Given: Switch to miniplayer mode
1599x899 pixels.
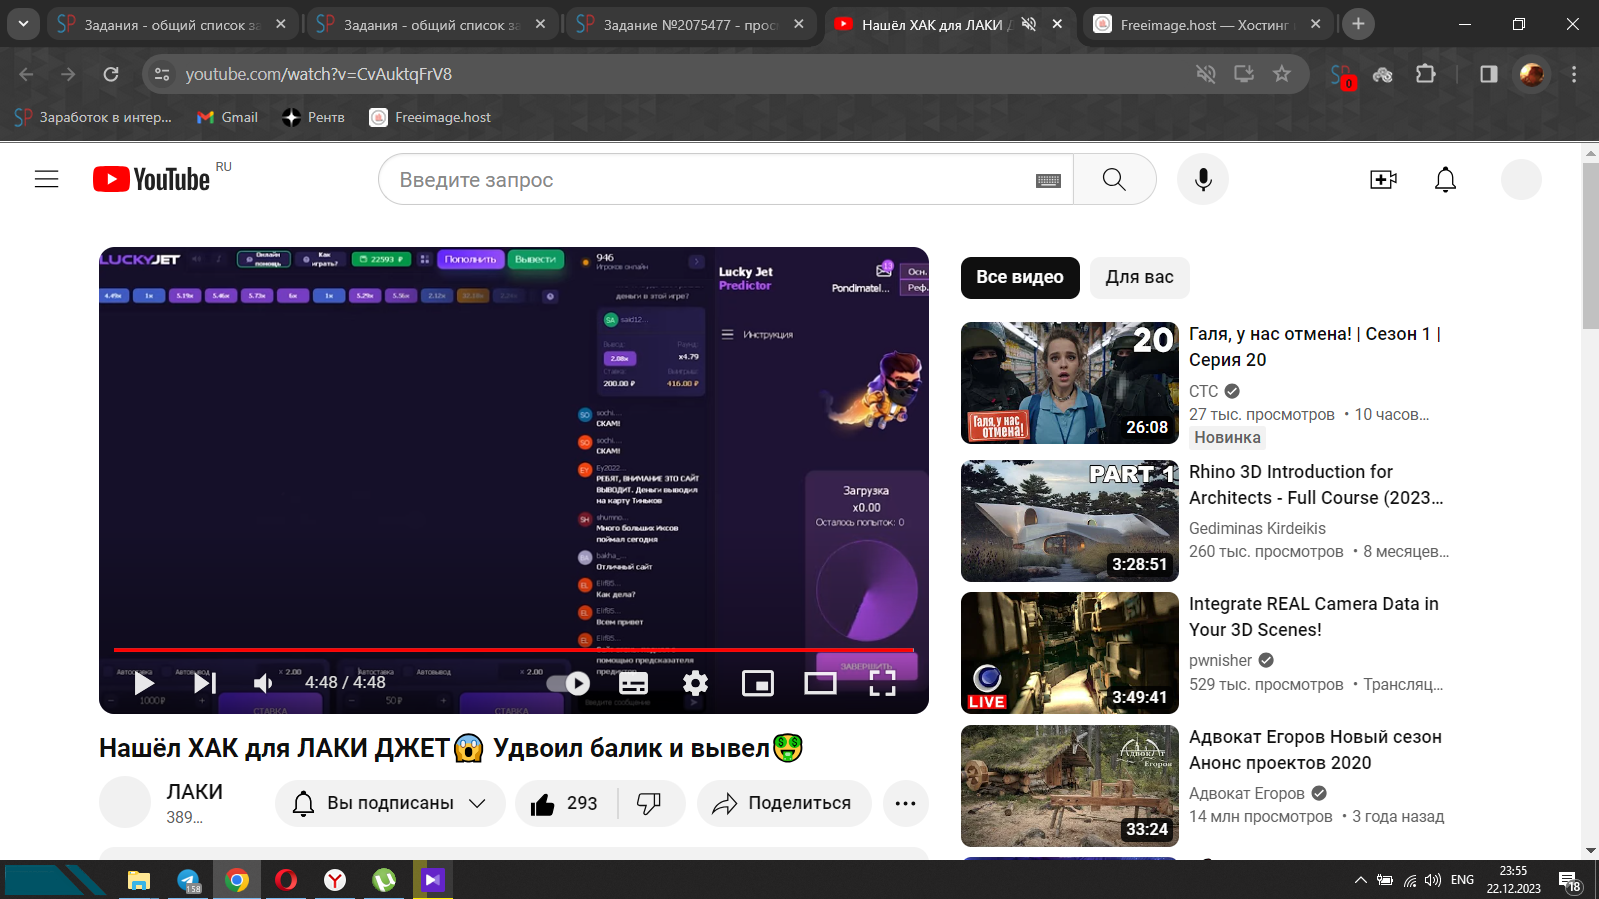Looking at the screenshot, I should [x=758, y=683].
